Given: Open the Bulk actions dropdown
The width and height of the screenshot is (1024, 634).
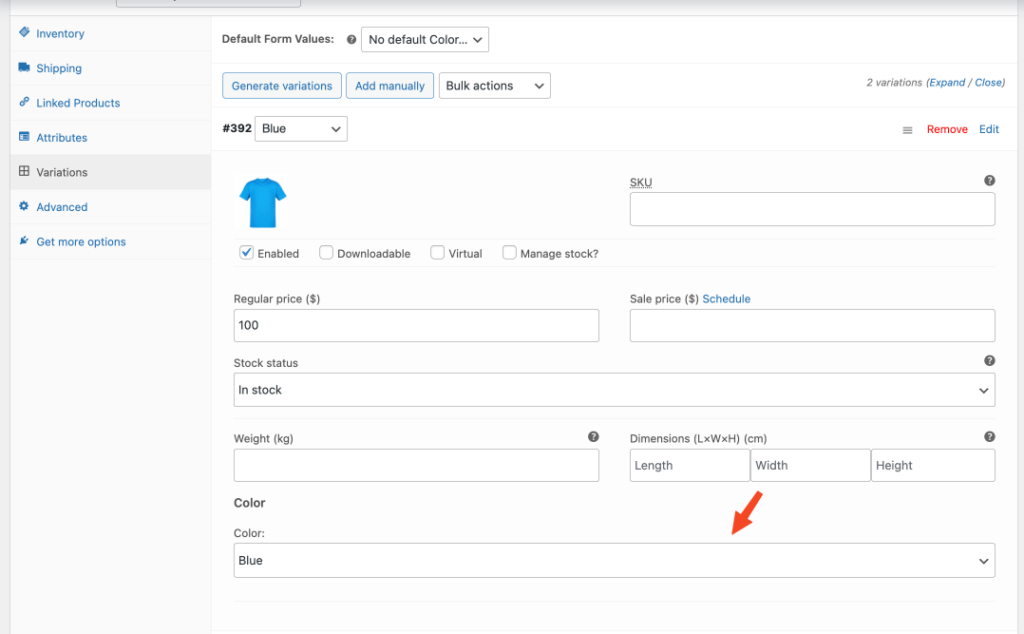Looking at the screenshot, I should [x=494, y=85].
